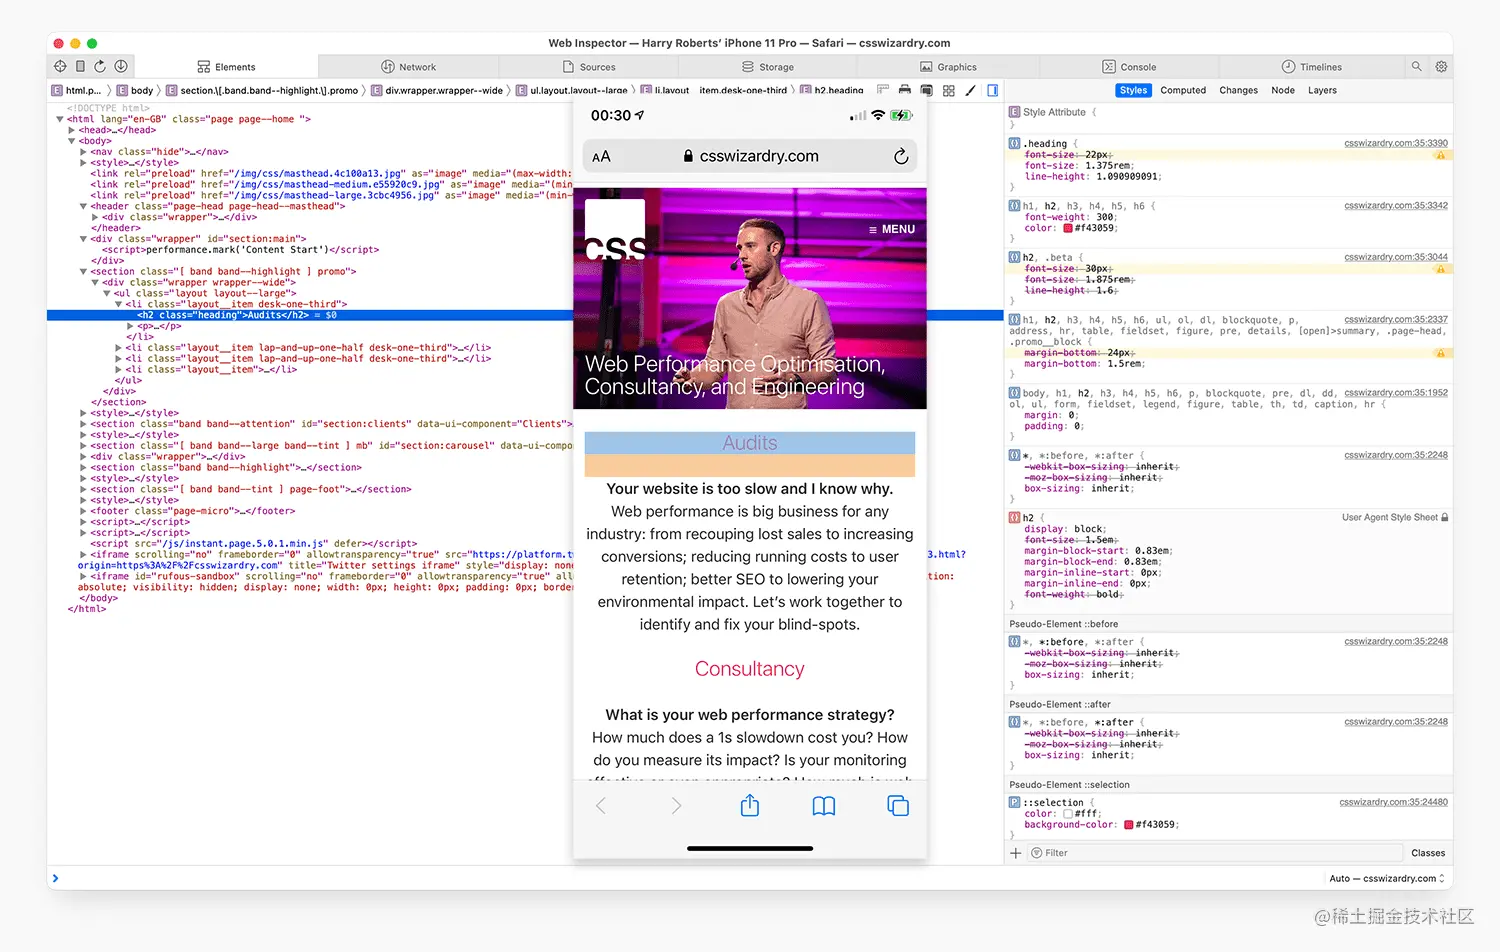Tap the reload icon in phone address bar
The width and height of the screenshot is (1500, 952).
coord(901,156)
